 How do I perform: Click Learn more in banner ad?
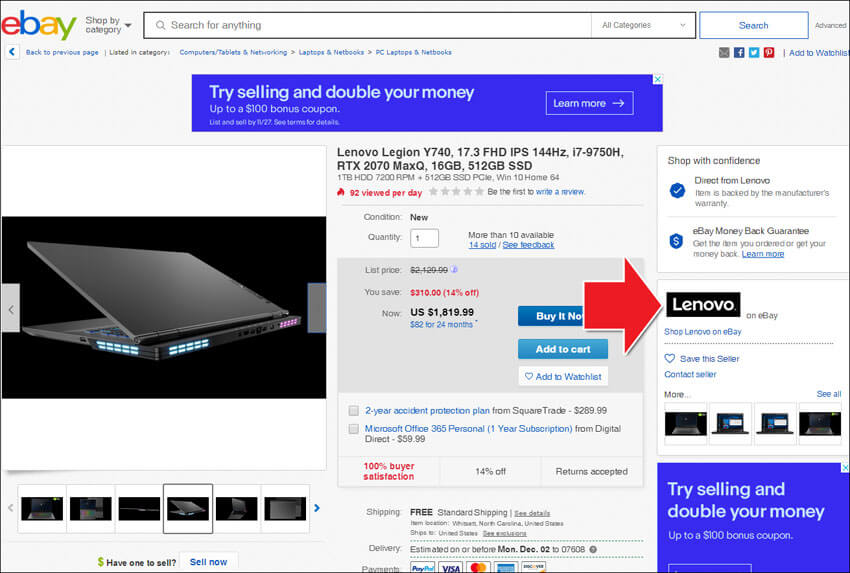click(589, 103)
